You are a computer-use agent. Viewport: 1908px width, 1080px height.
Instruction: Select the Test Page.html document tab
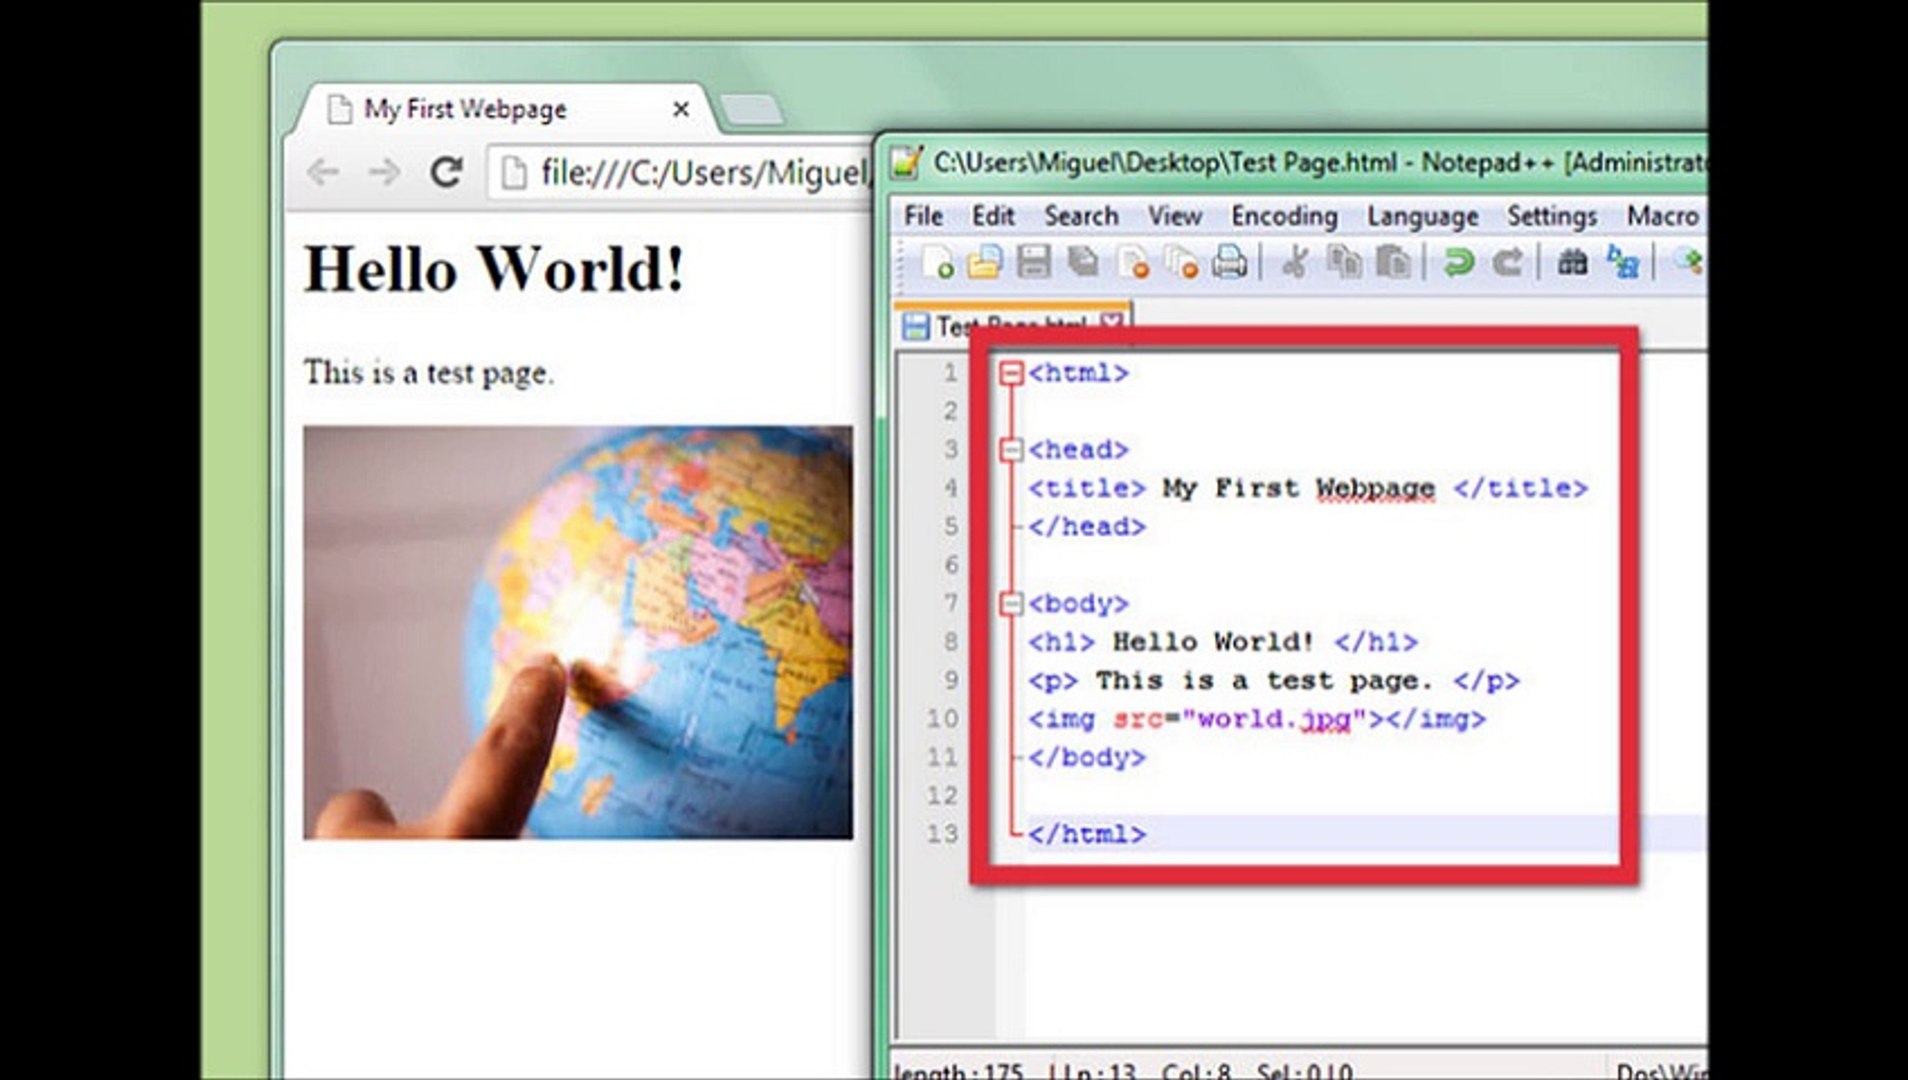point(1010,322)
